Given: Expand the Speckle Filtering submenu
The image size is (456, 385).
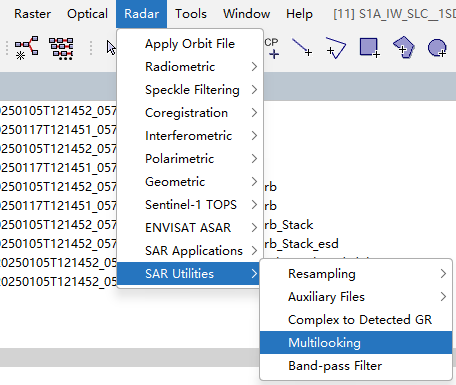Looking at the screenshot, I should (x=190, y=90).
